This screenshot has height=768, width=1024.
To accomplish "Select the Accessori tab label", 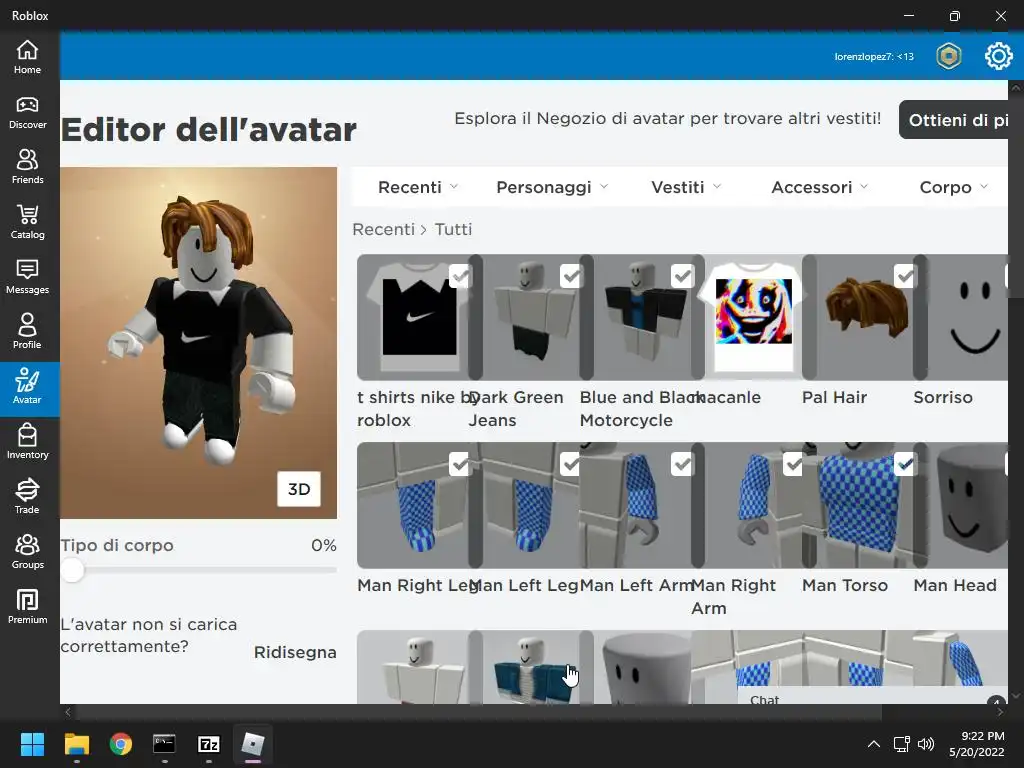I will click(812, 187).
